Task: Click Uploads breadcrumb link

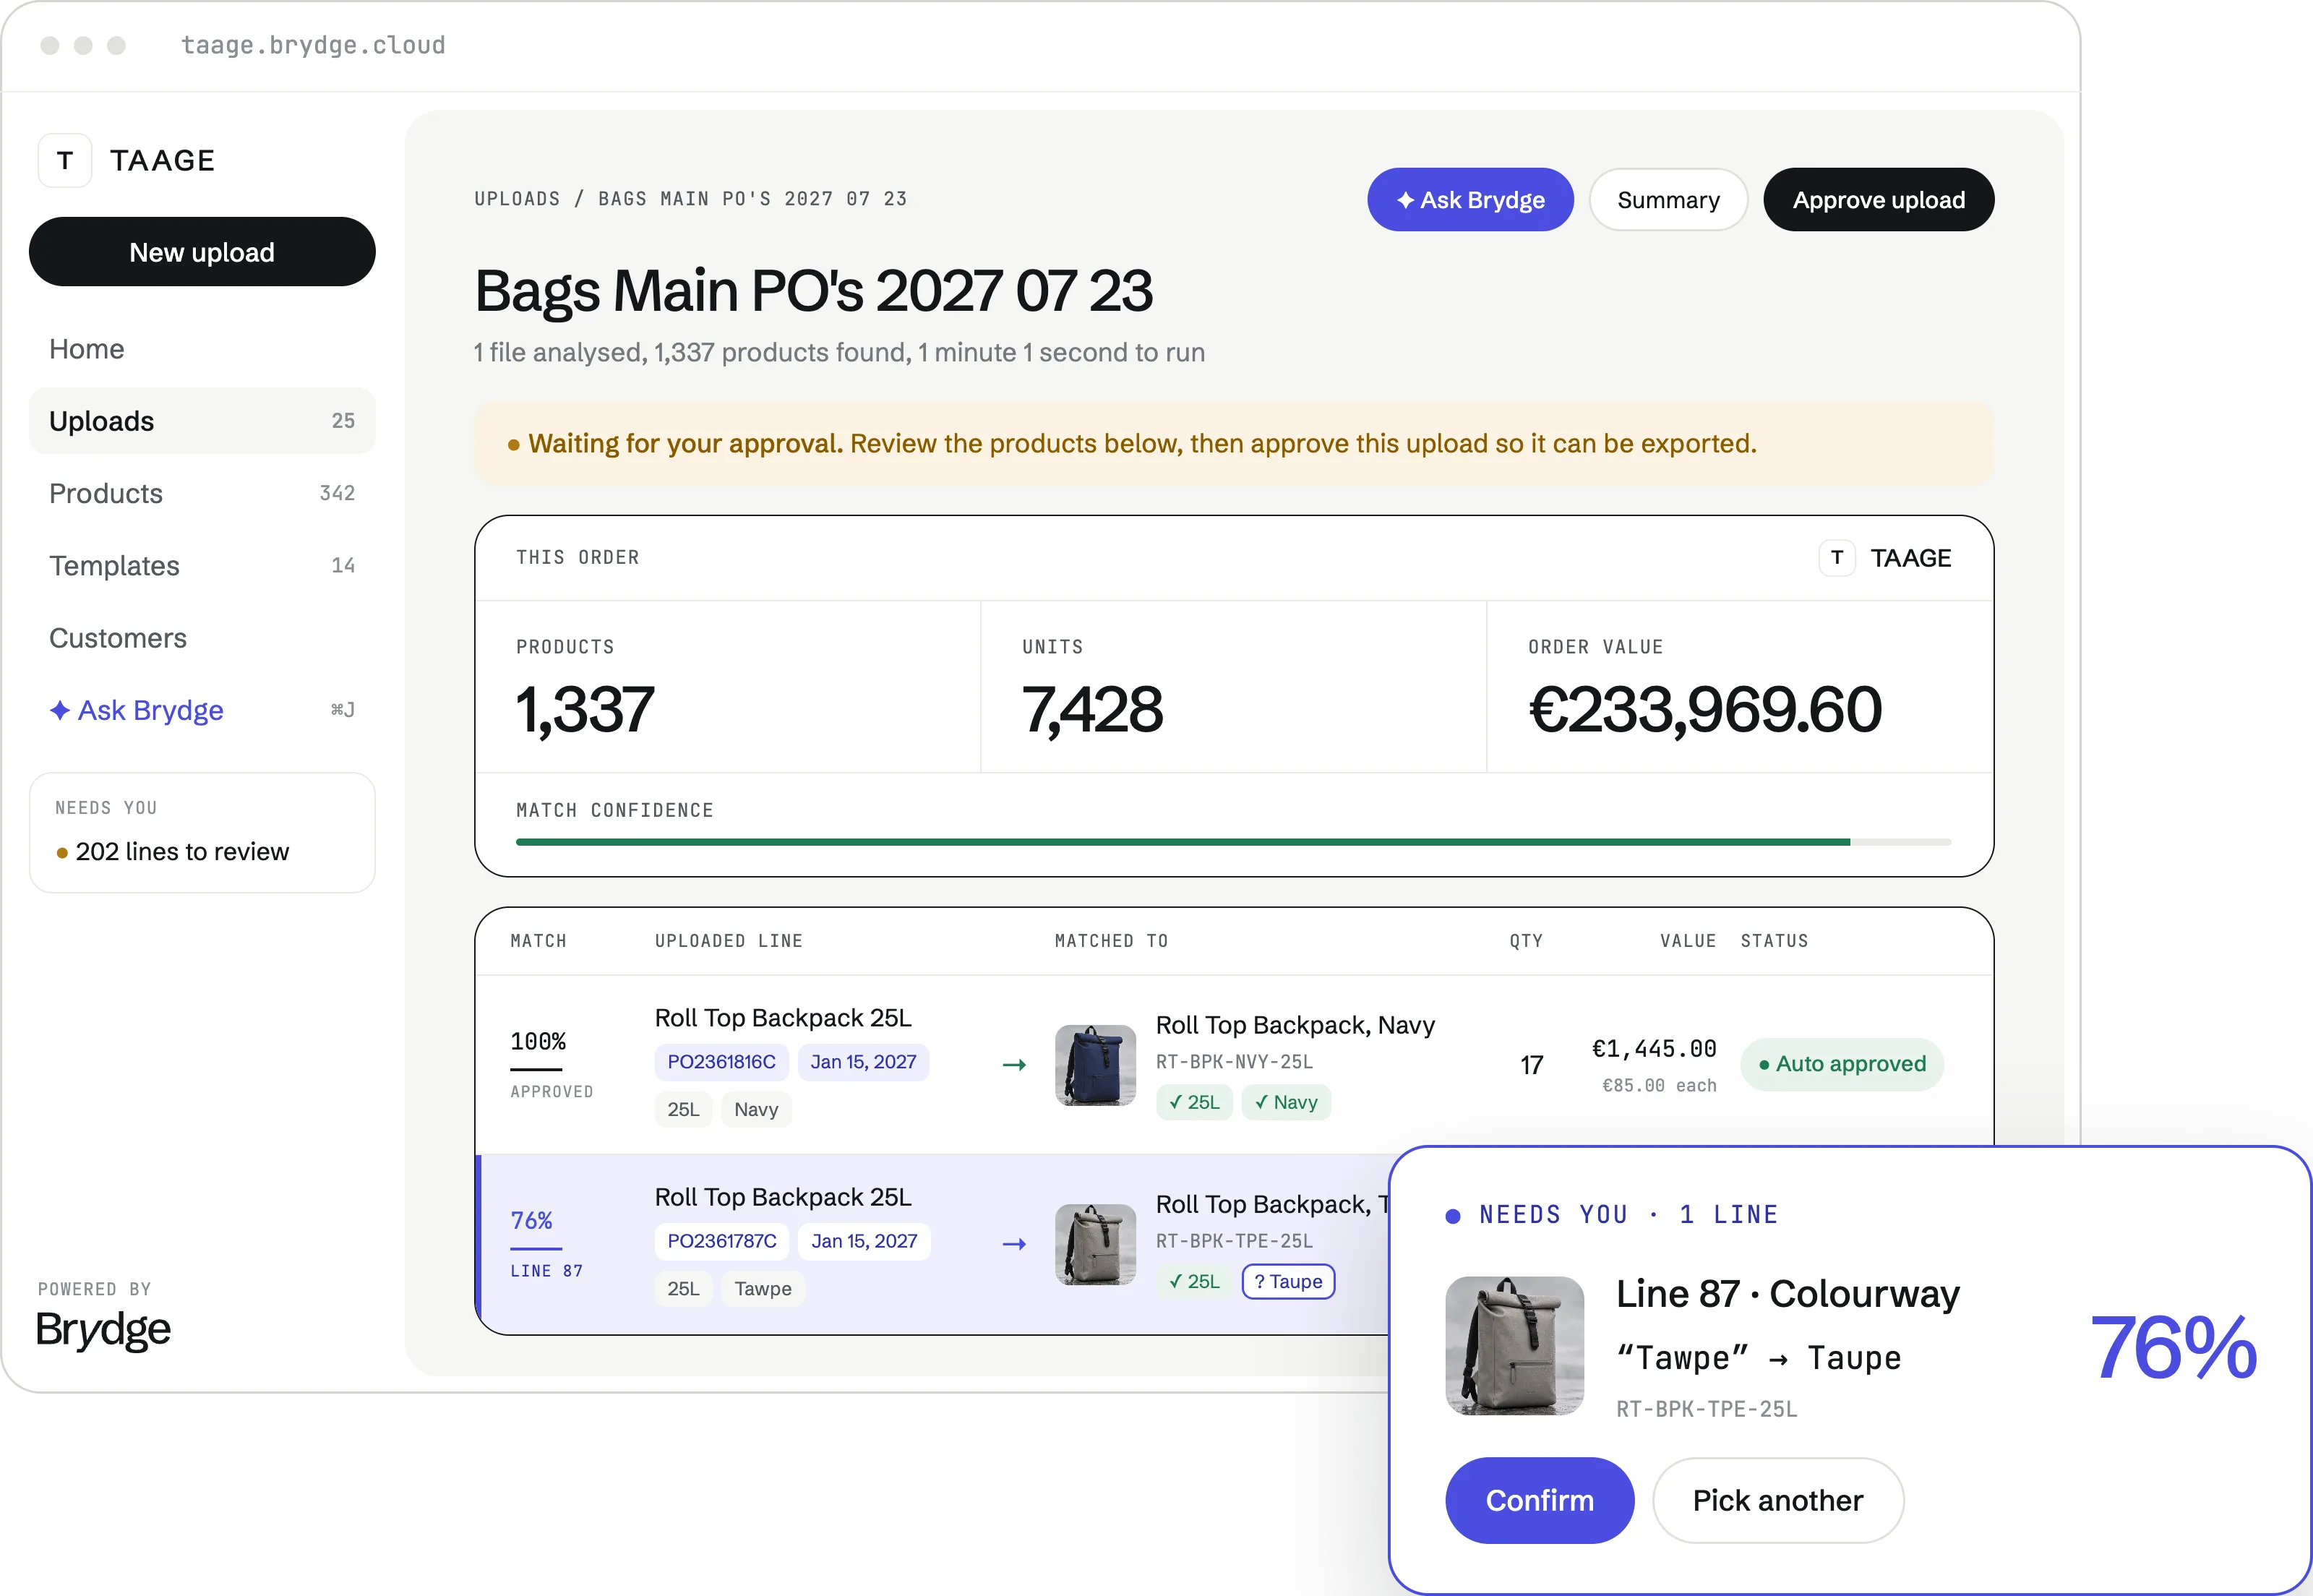Action: [517, 199]
